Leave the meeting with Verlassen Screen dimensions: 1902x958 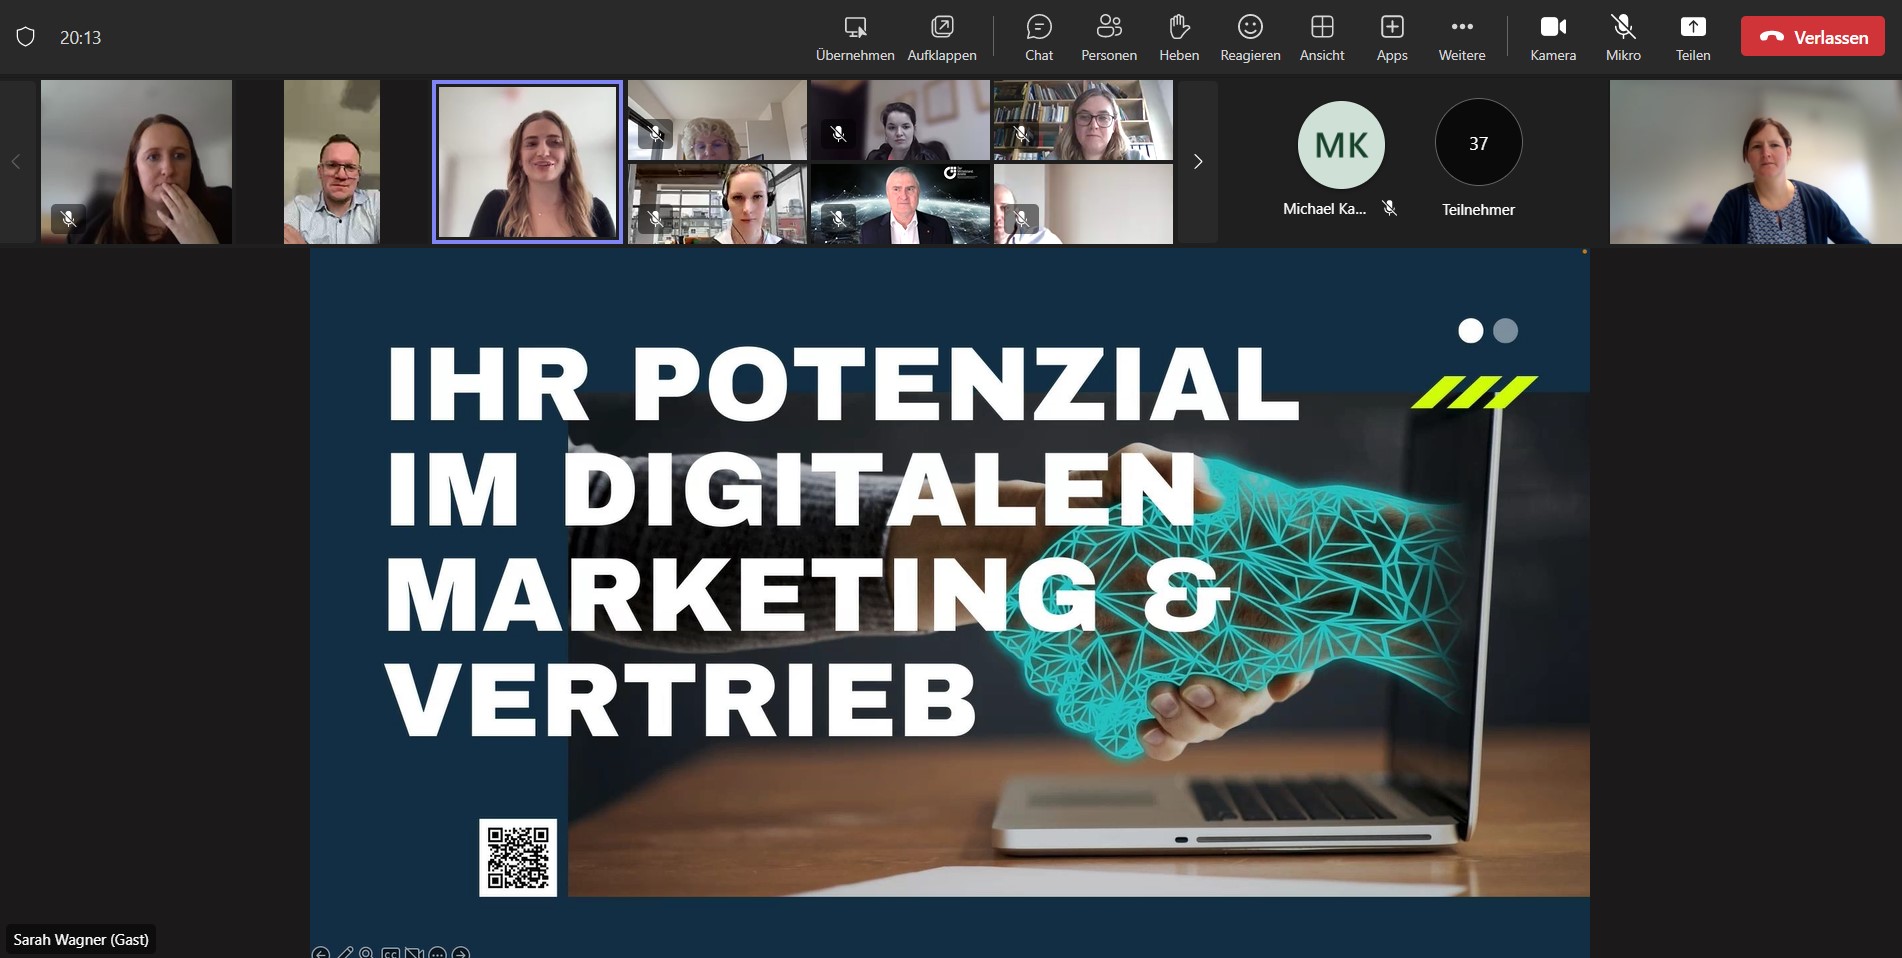point(1812,37)
